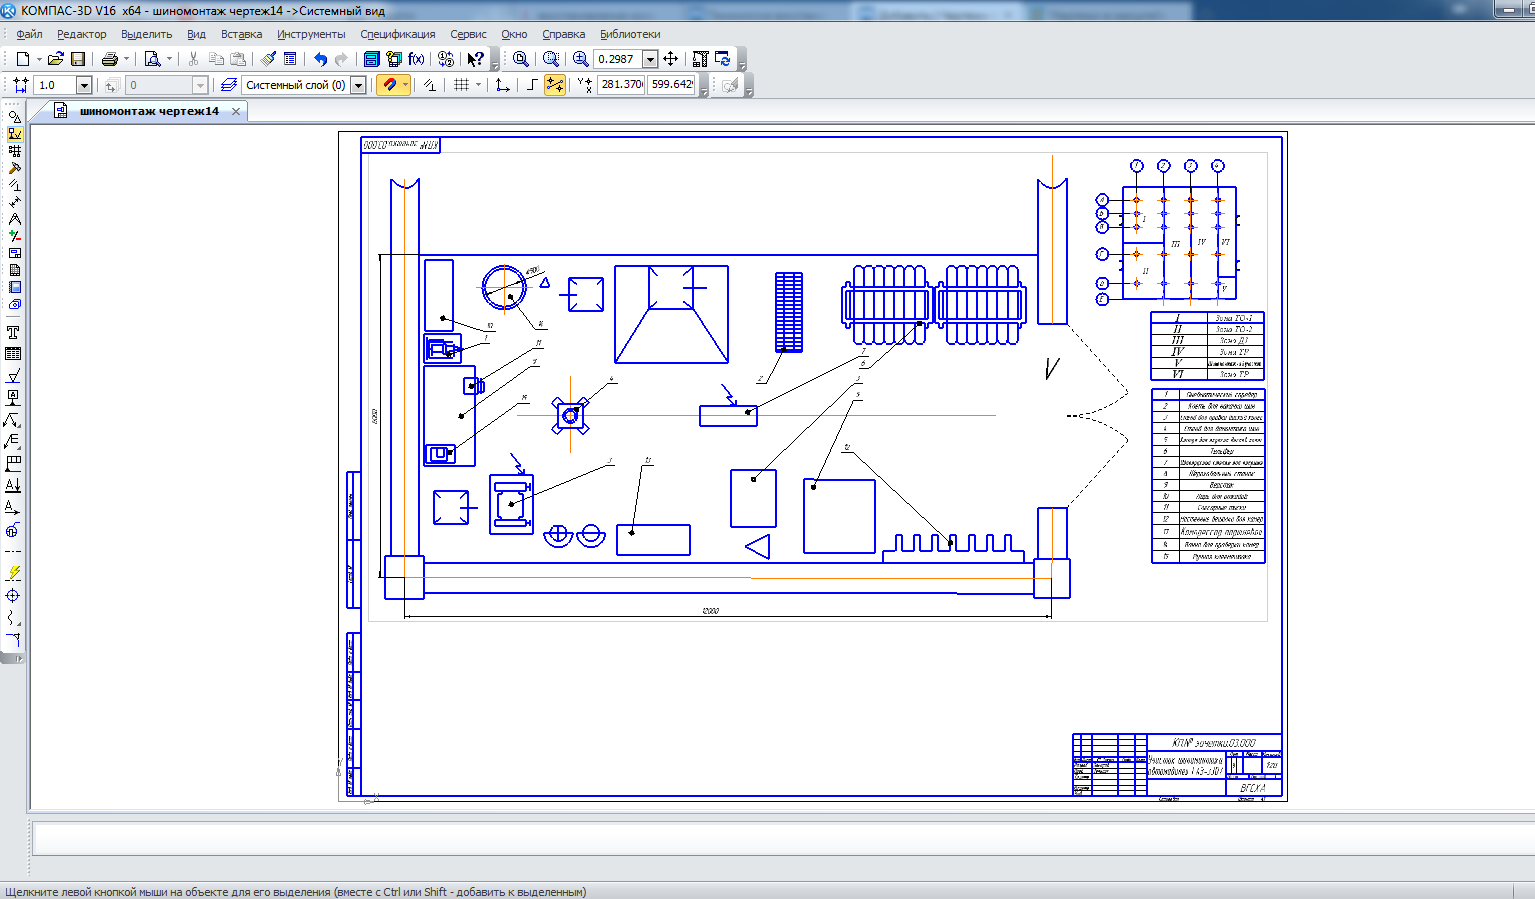This screenshot has height=899, width=1535.
Task: Set the current state icon next to step field
Action: [112, 85]
